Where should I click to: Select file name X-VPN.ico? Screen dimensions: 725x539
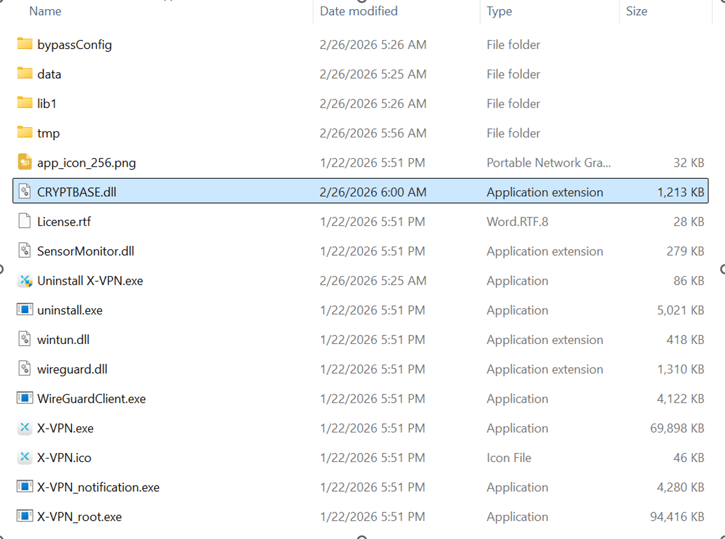coord(64,458)
